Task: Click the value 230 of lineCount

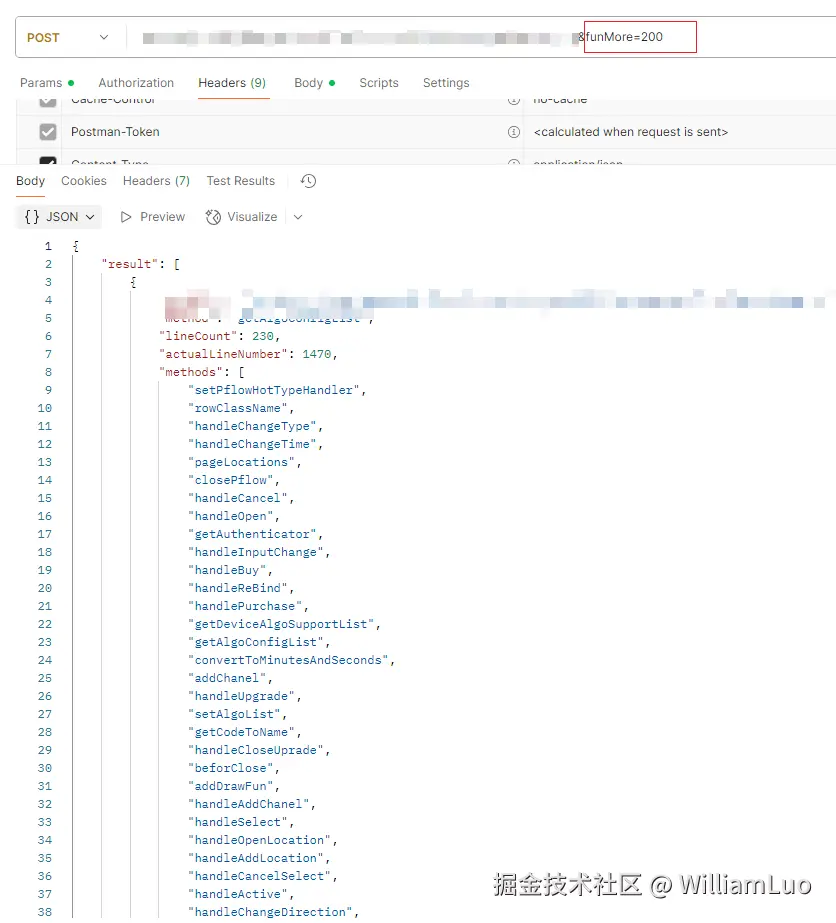Action: pos(263,336)
